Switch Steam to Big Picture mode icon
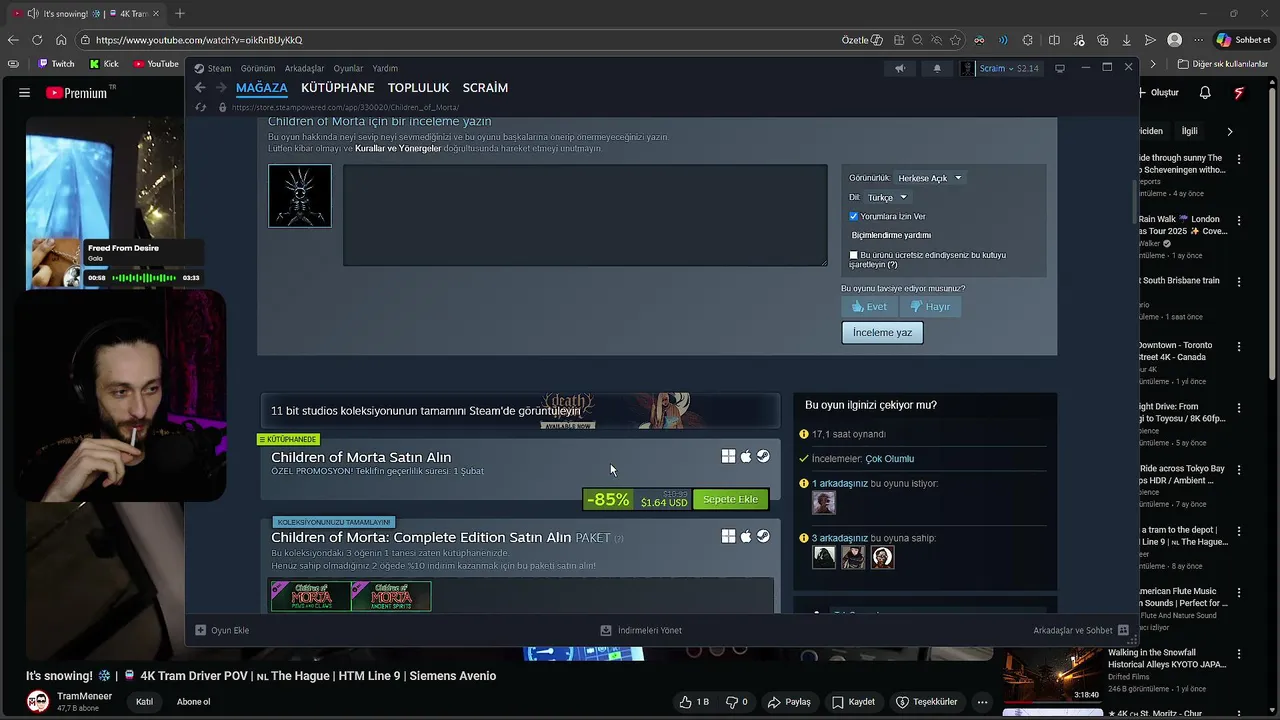 point(1060,68)
